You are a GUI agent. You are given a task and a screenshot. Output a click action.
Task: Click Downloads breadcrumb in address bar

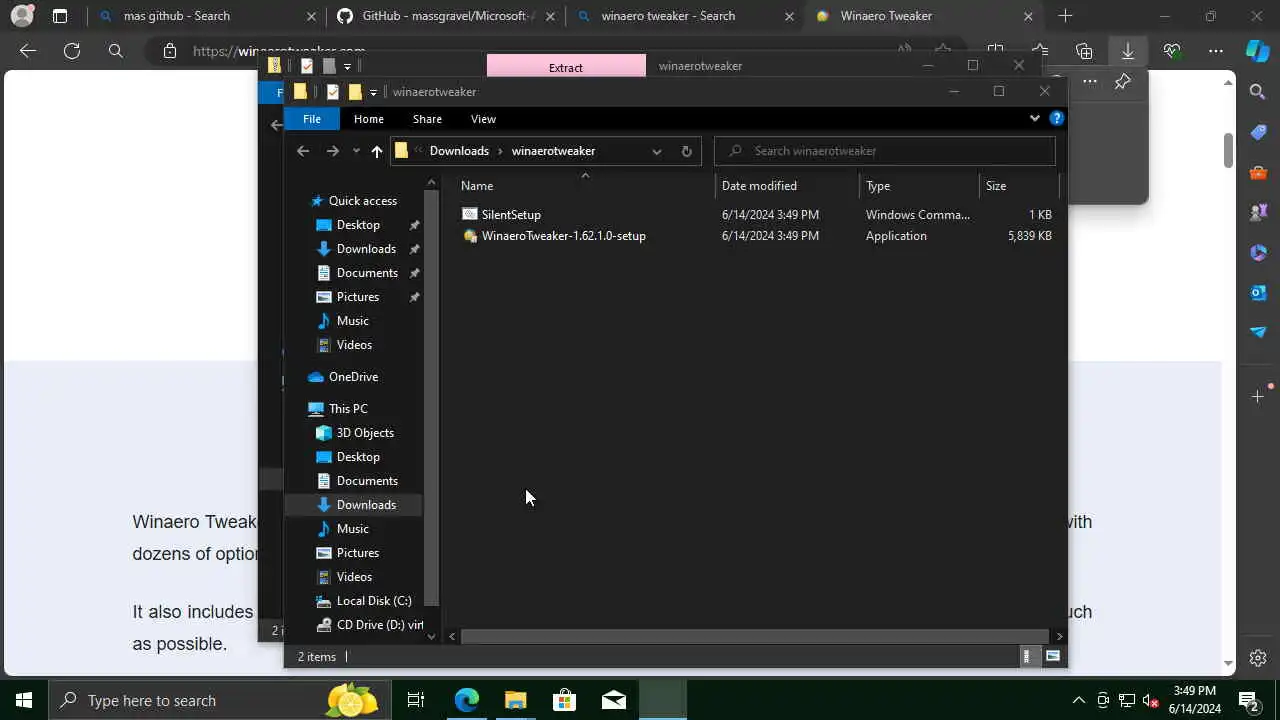pyautogui.click(x=459, y=151)
